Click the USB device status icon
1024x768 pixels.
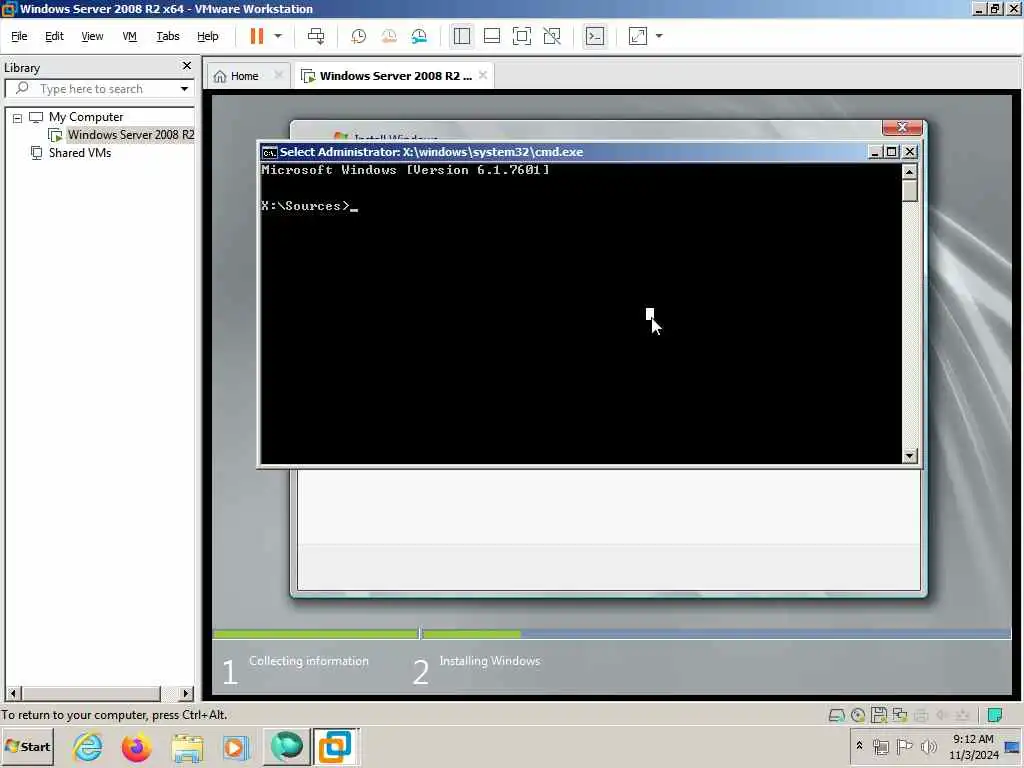point(962,715)
